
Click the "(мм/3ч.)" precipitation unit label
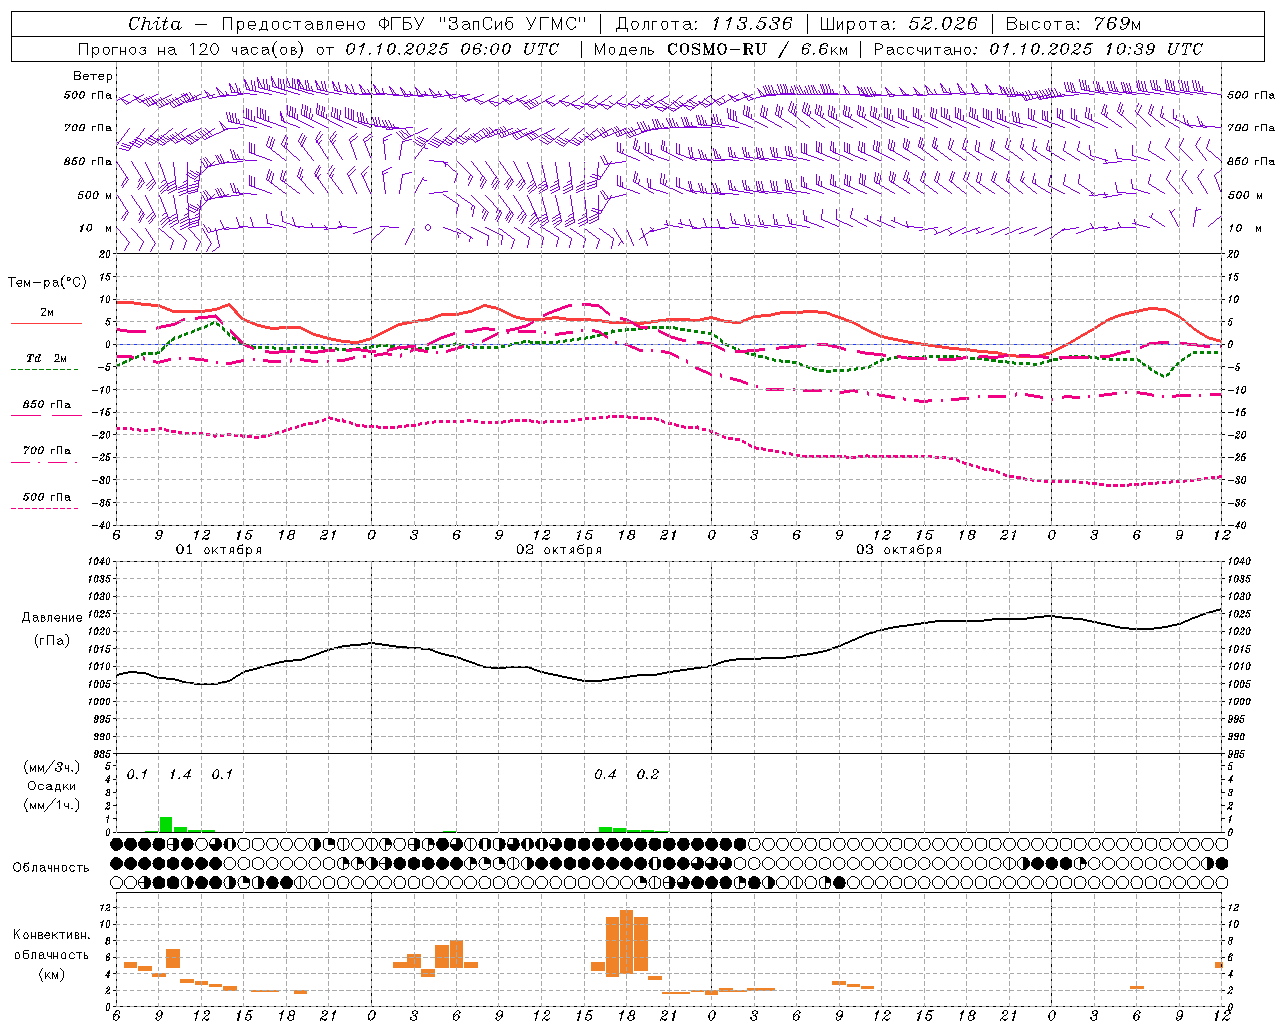coord(51,767)
